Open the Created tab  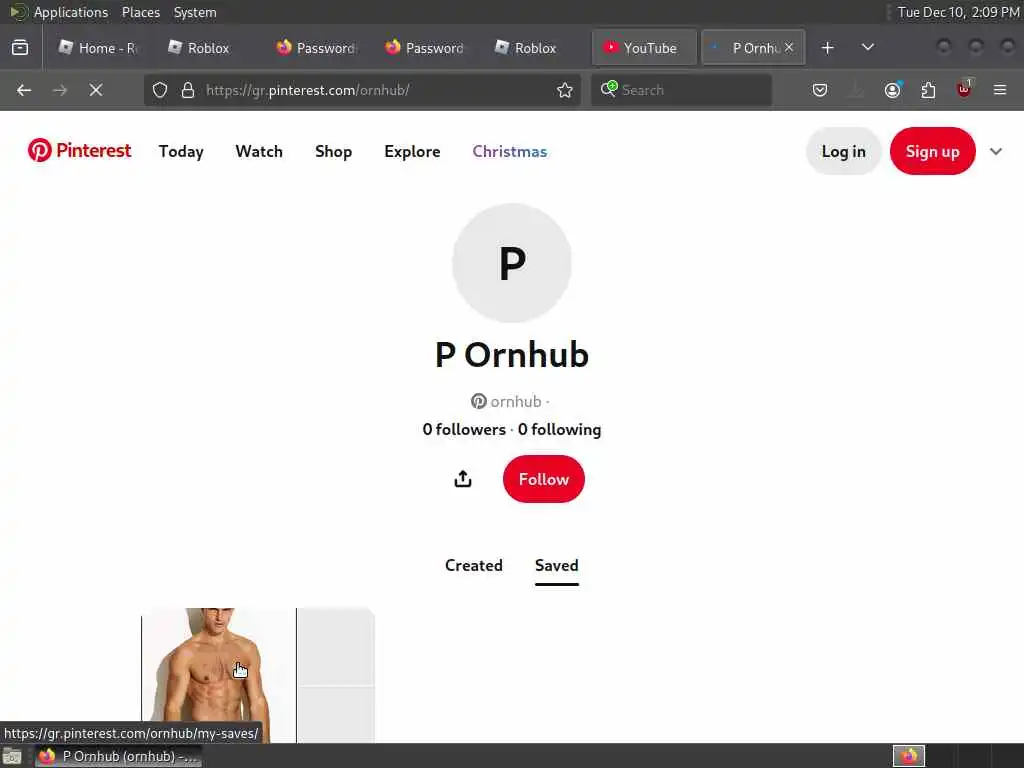[473, 566]
